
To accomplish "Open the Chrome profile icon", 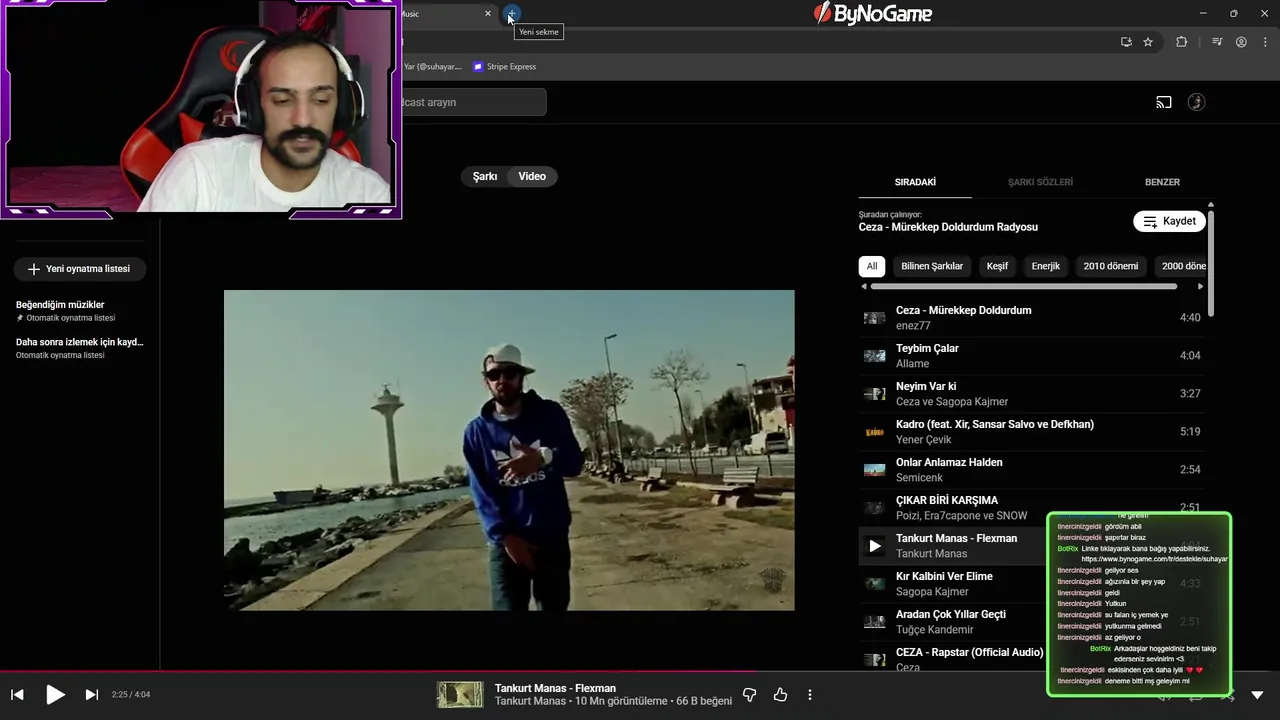I will [x=1241, y=42].
